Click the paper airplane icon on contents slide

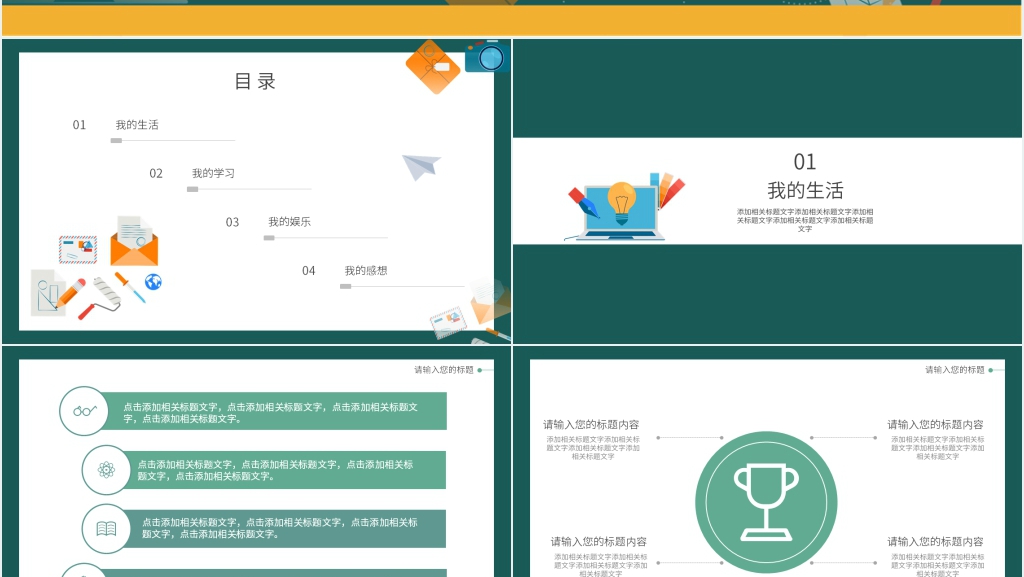421,166
